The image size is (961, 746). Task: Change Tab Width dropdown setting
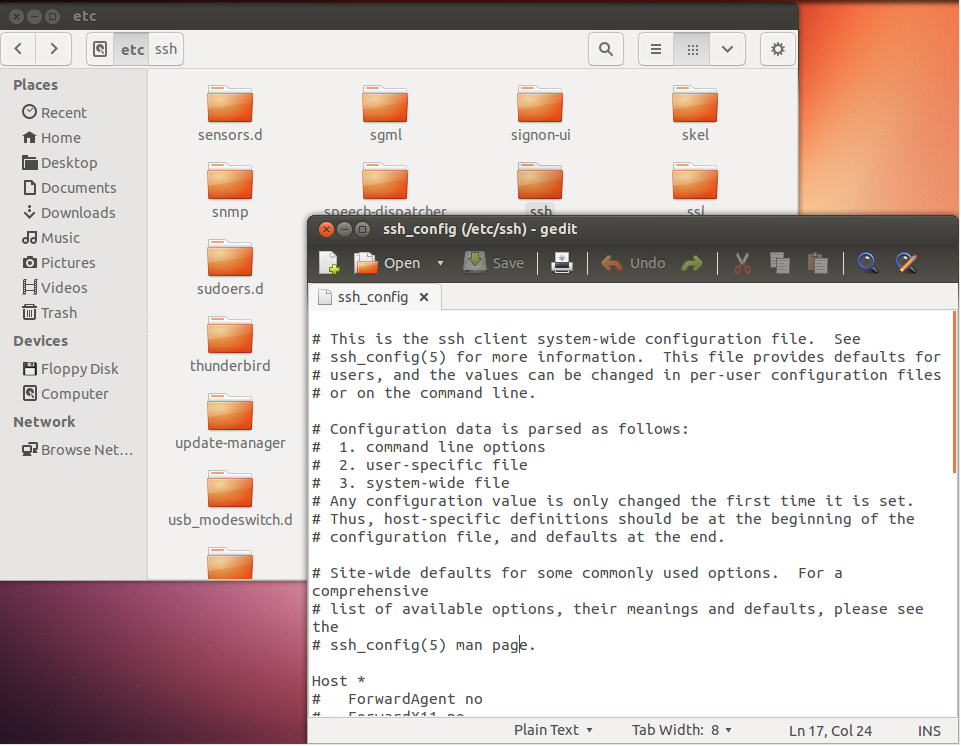pos(682,730)
